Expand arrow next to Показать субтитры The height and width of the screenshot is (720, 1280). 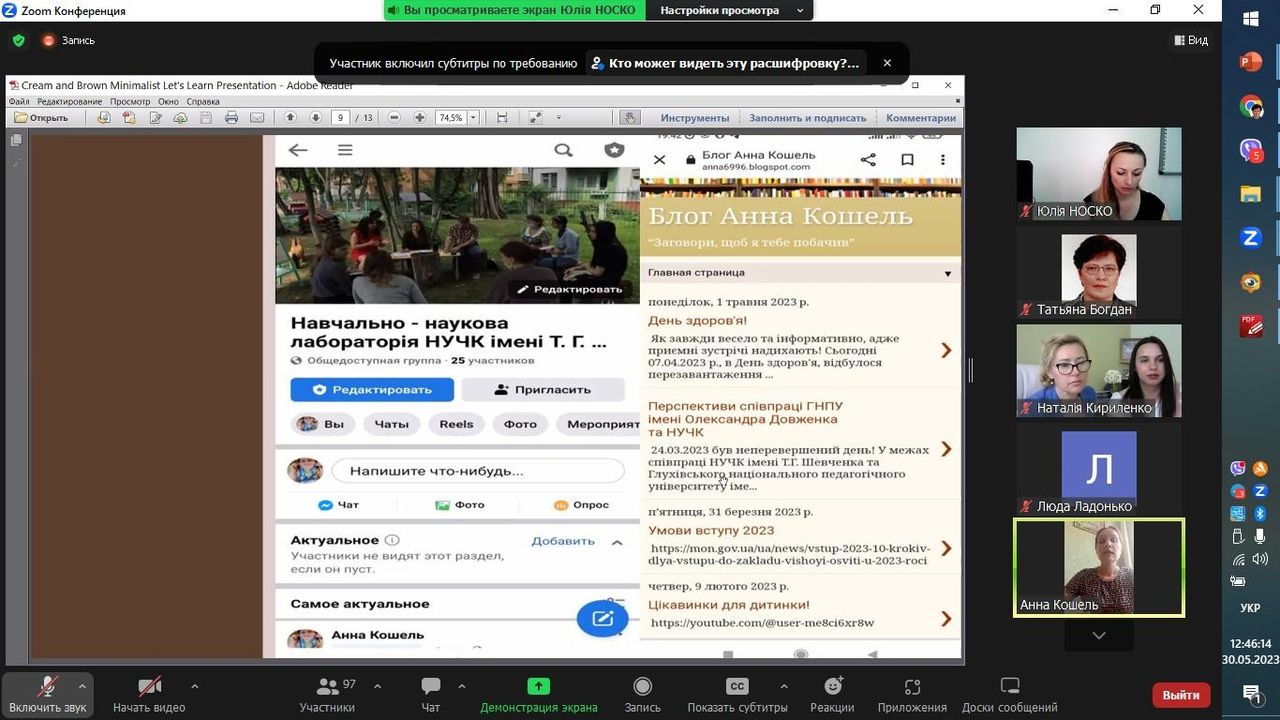(783, 687)
